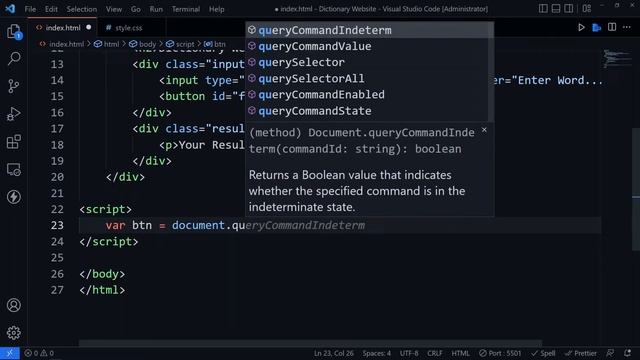Viewport: 640px width, 360px height.
Task: Open the Extensions view
Action: [x=13, y=142]
